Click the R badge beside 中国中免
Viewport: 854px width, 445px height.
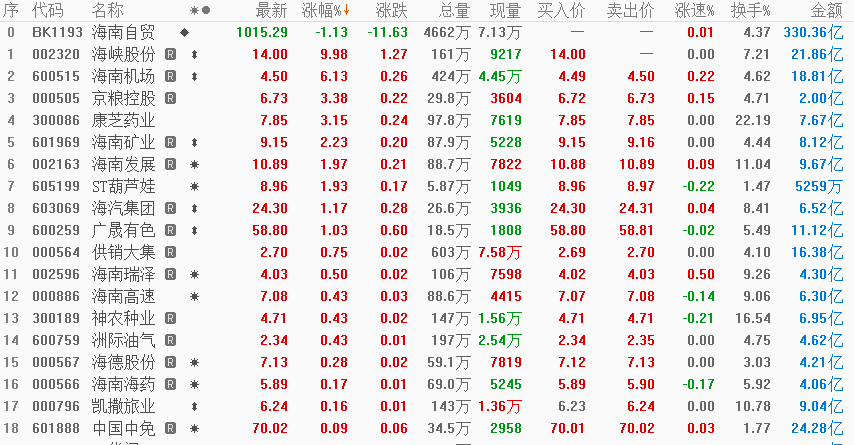point(170,428)
